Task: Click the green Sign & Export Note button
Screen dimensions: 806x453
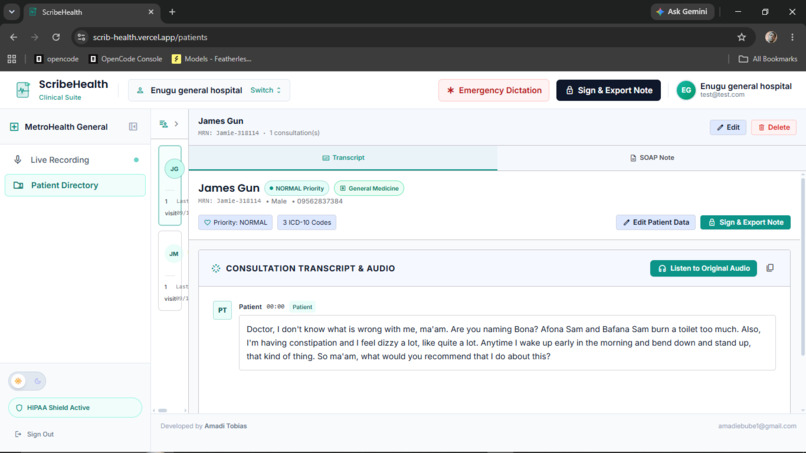Action: tap(745, 223)
